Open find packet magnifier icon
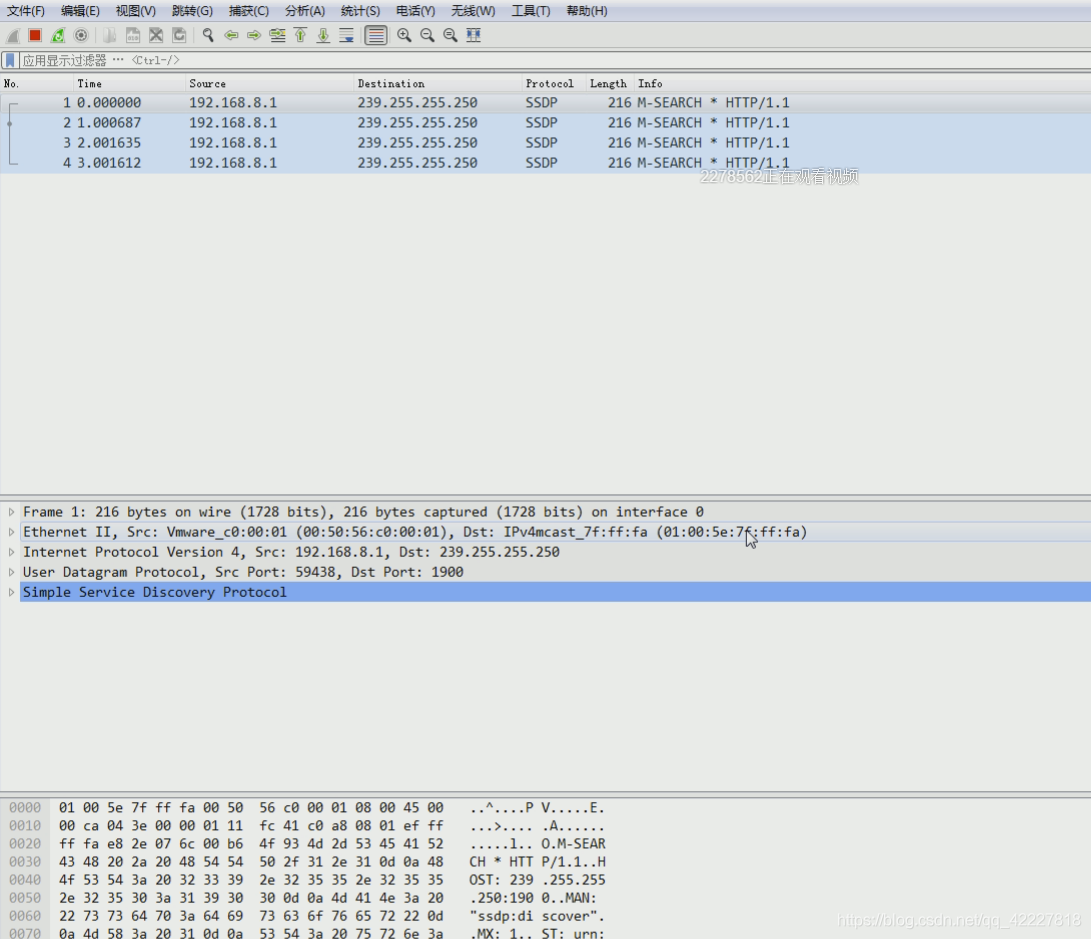Image resolution: width=1091 pixels, height=939 pixels. (x=207, y=35)
